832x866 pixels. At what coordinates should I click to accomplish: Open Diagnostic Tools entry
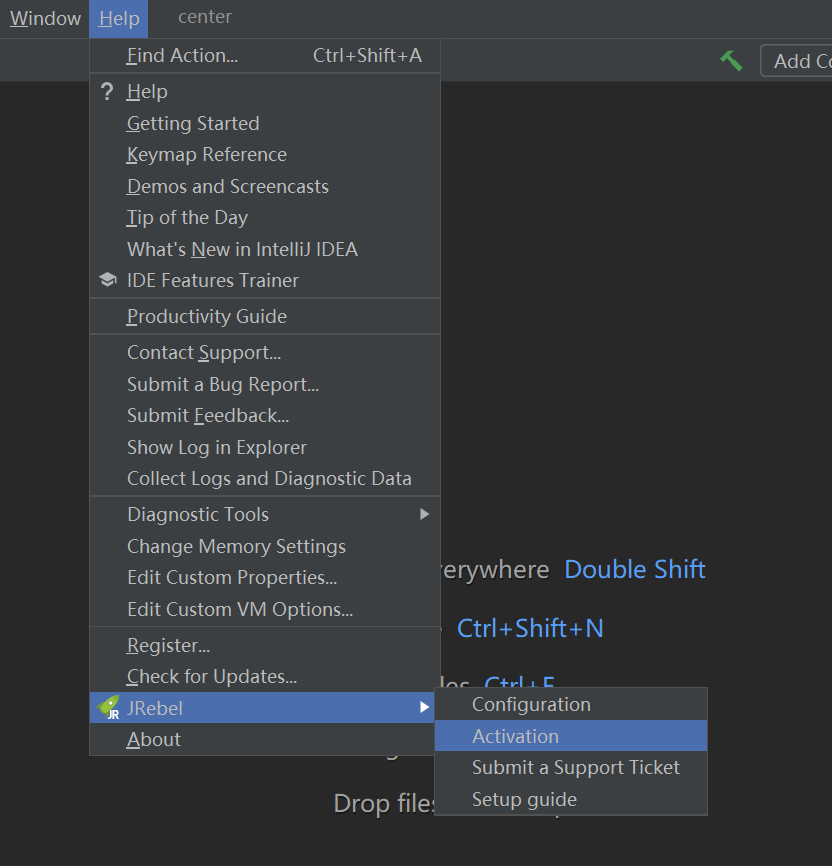[265, 514]
